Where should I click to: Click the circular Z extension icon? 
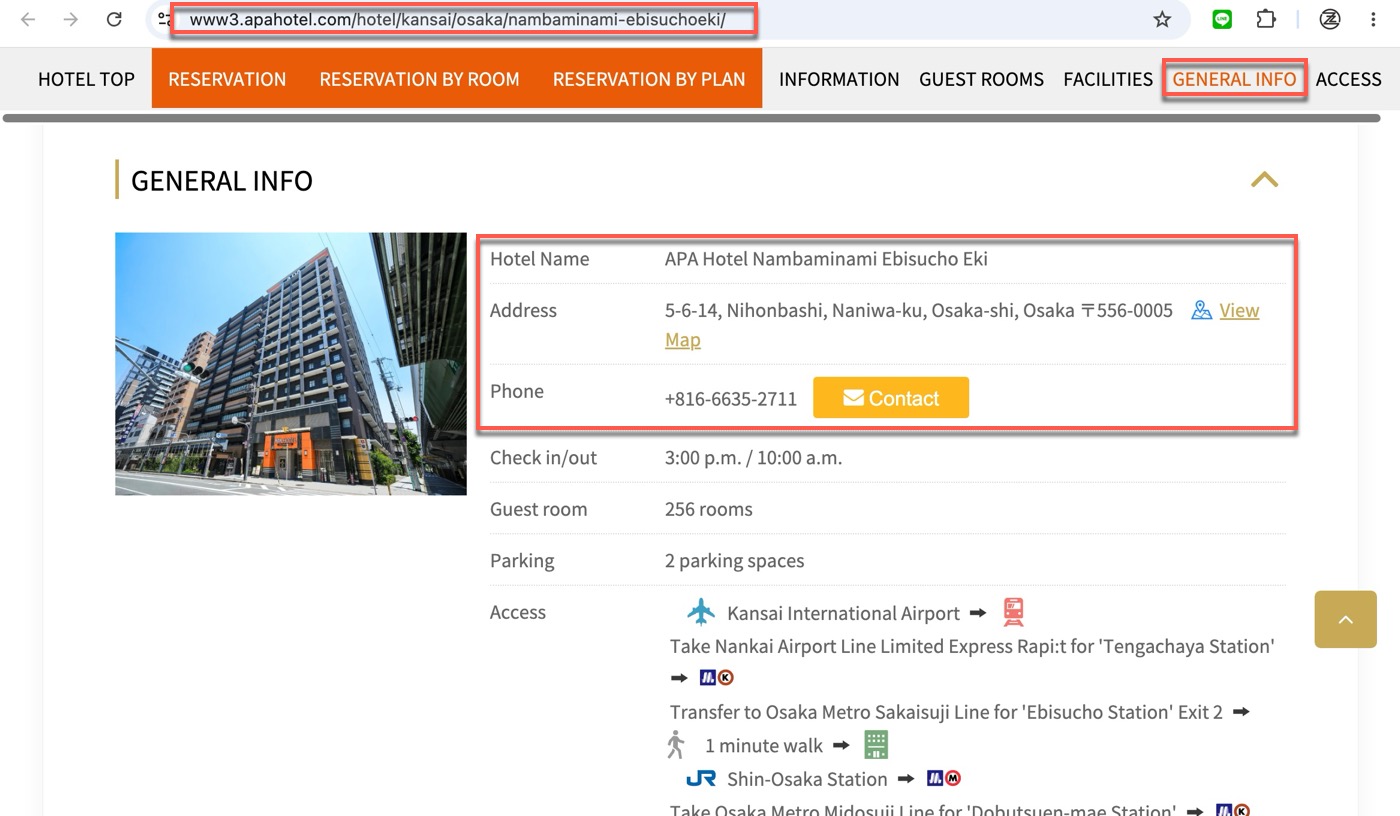click(1329, 19)
